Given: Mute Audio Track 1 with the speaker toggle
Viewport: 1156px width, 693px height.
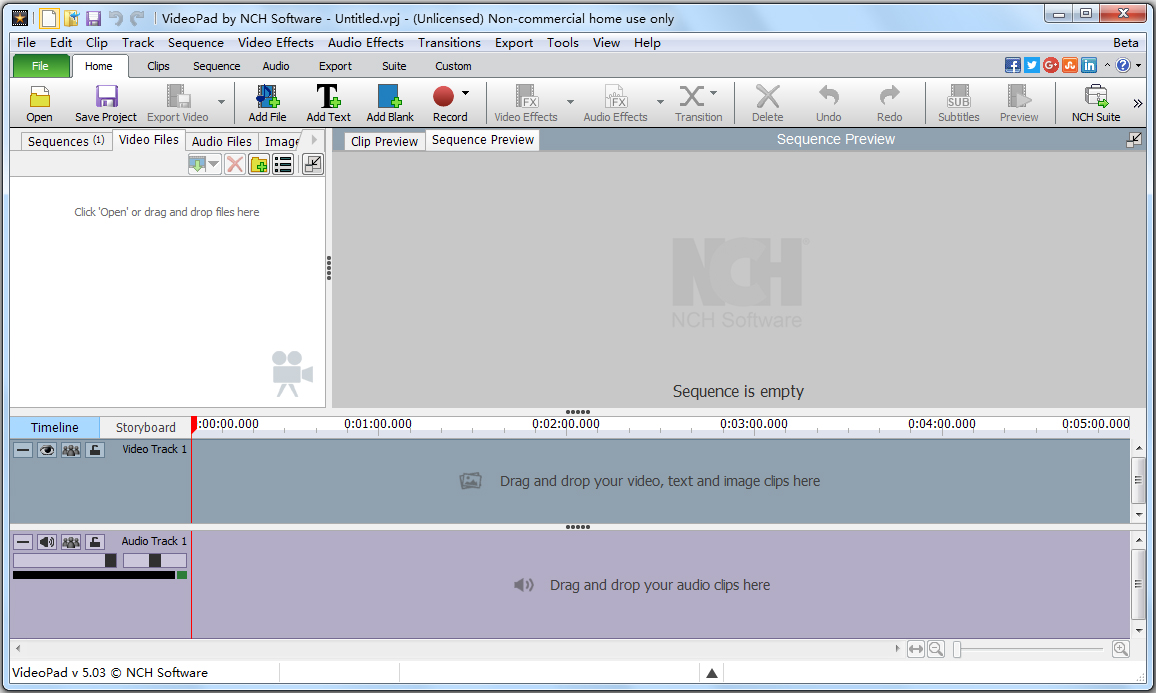Looking at the screenshot, I should 46,541.
